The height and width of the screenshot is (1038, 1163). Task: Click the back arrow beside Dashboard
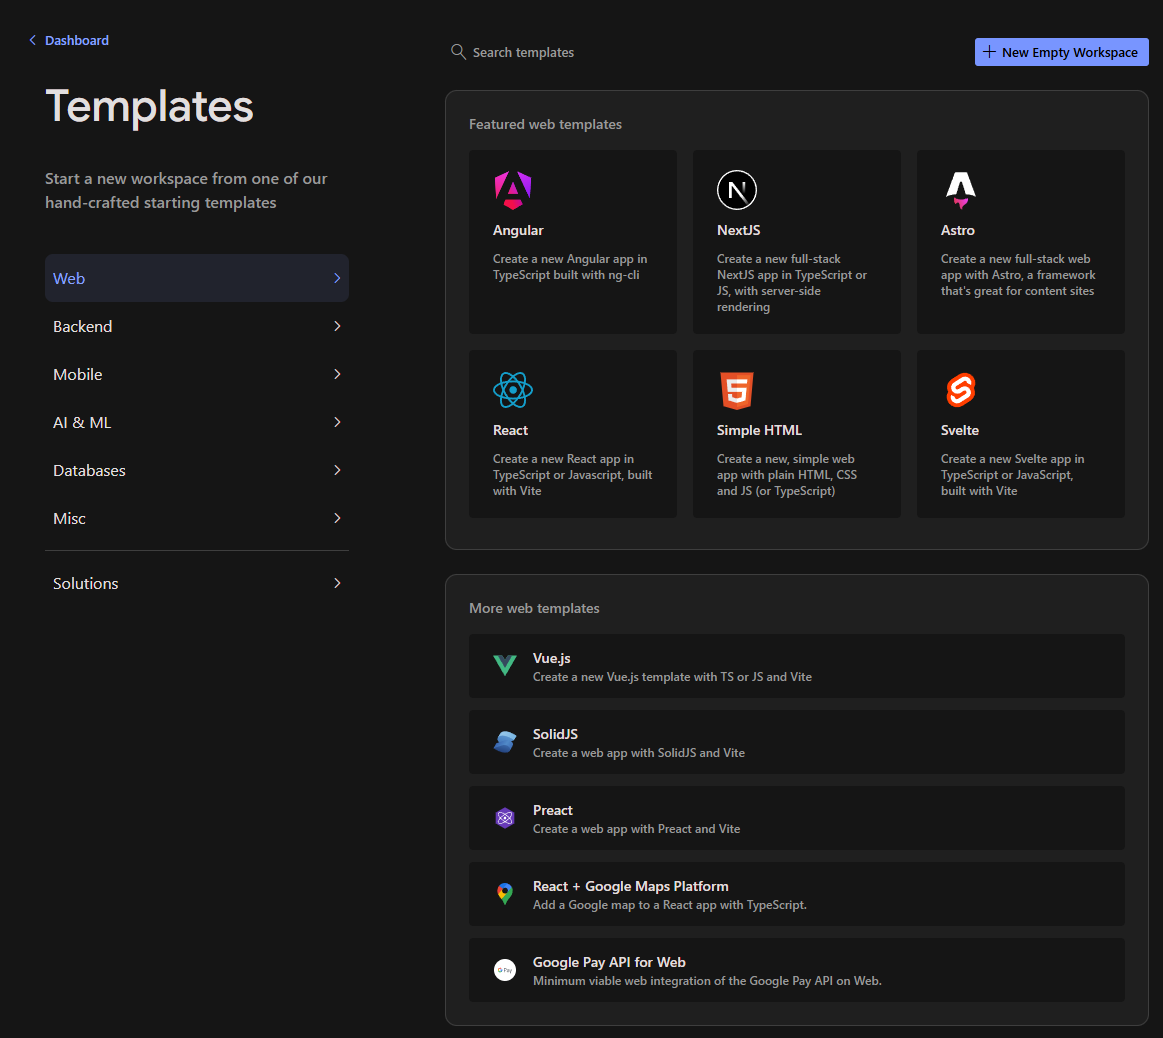pyautogui.click(x=32, y=40)
